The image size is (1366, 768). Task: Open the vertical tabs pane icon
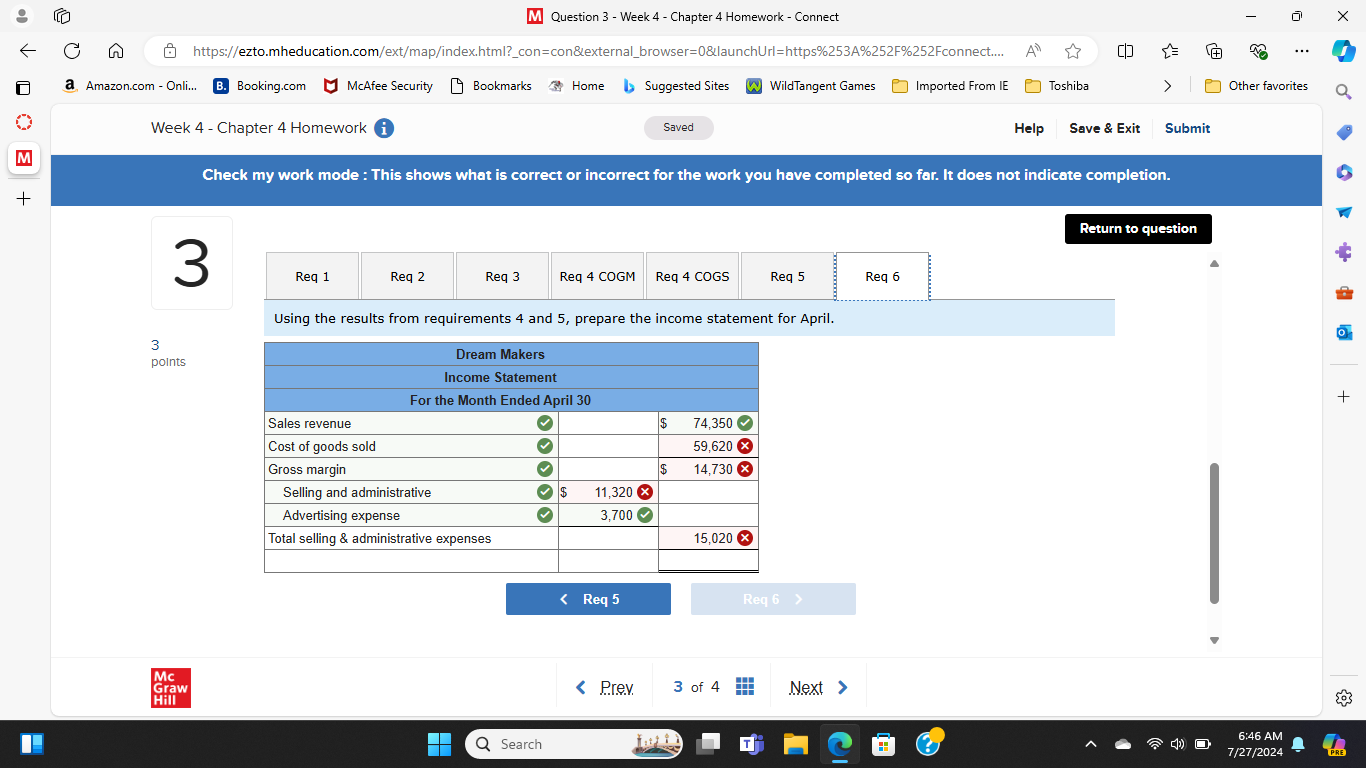(x=24, y=88)
